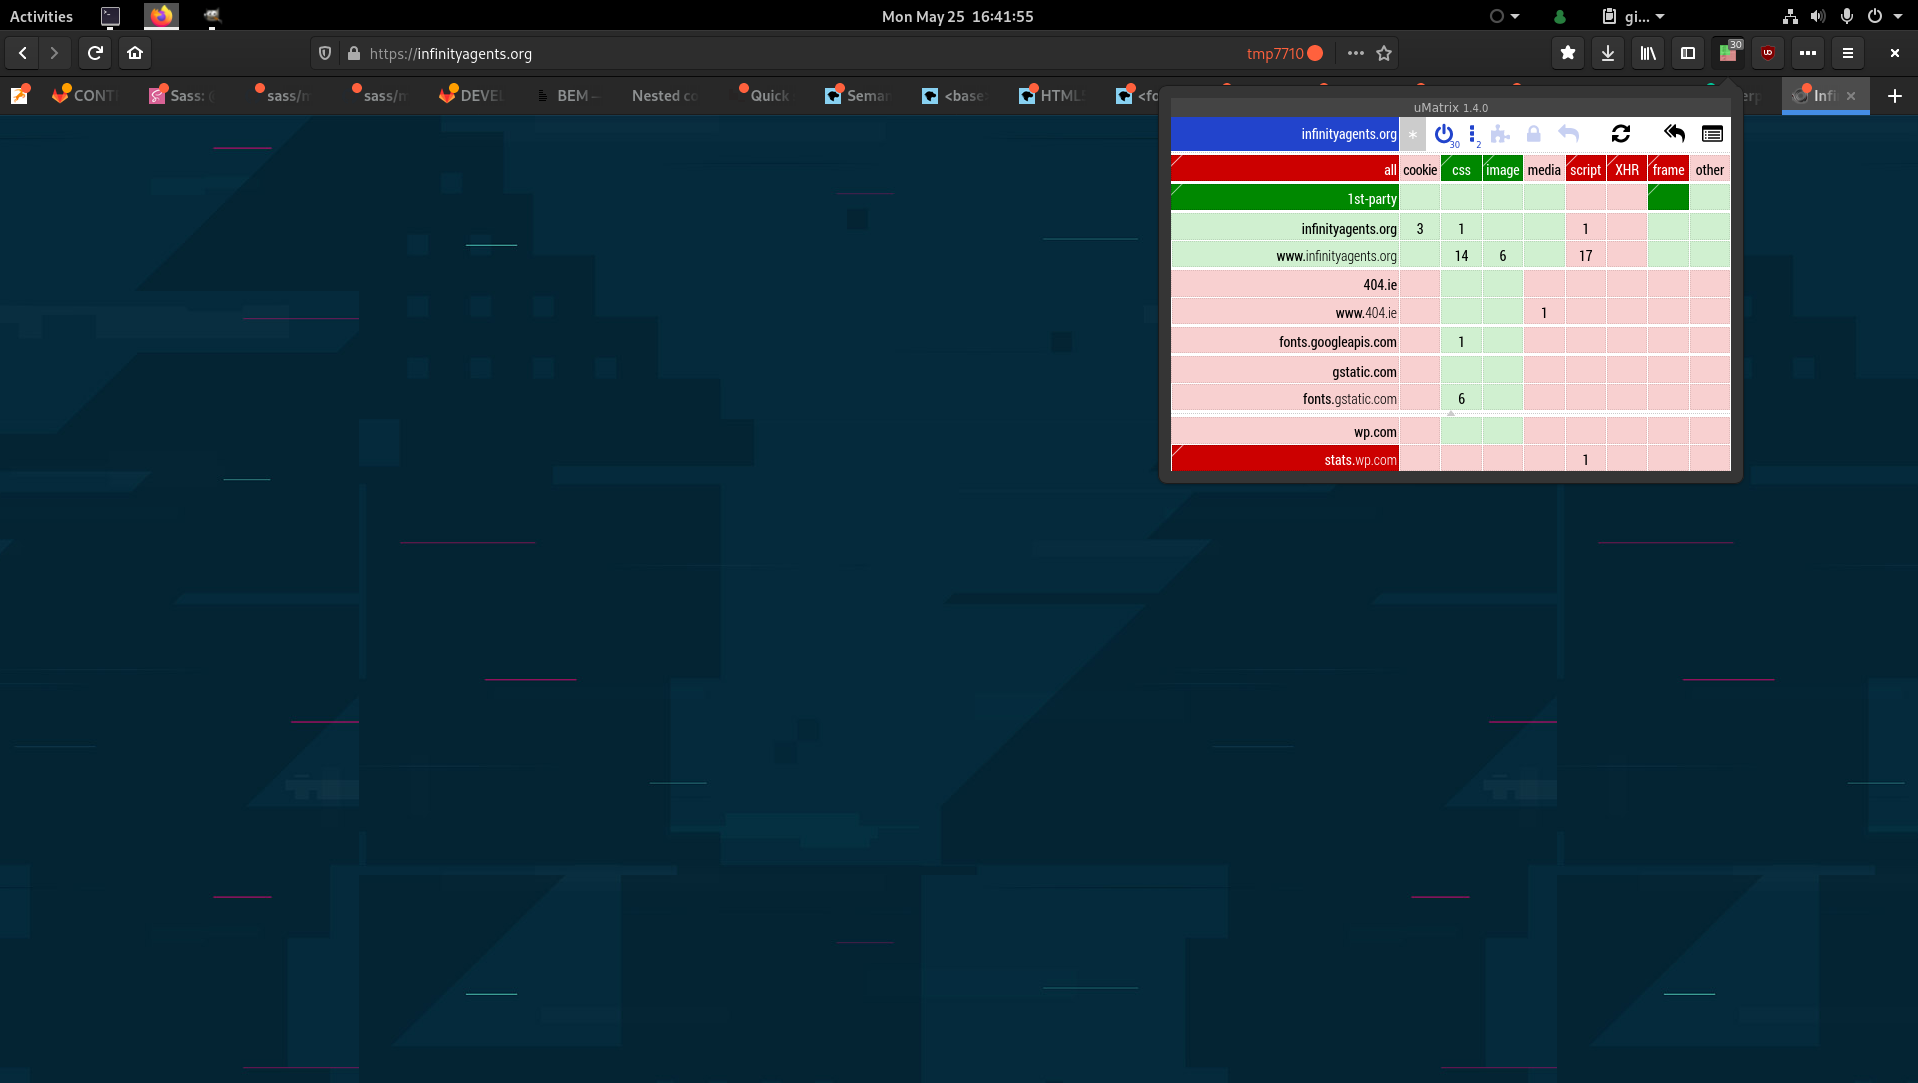Toggle the XHR column header
This screenshot has width=1918, height=1083.
[1627, 170]
